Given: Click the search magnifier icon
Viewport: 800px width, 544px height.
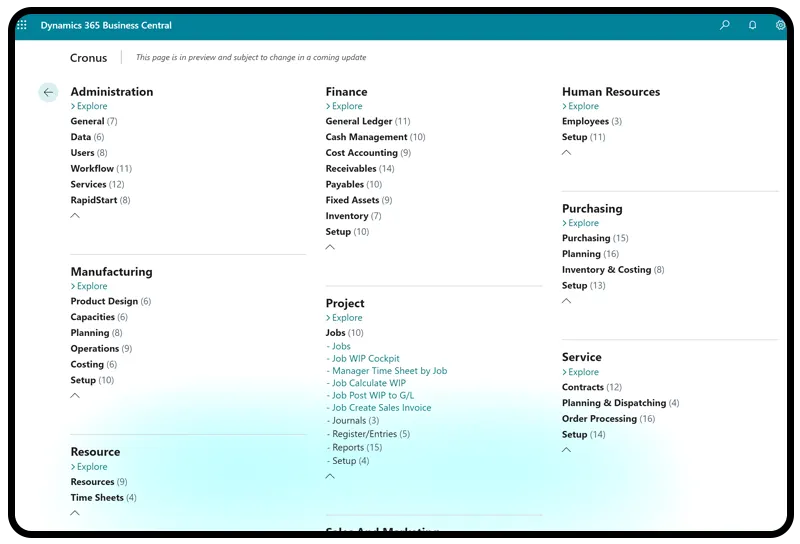Looking at the screenshot, I should click(725, 26).
